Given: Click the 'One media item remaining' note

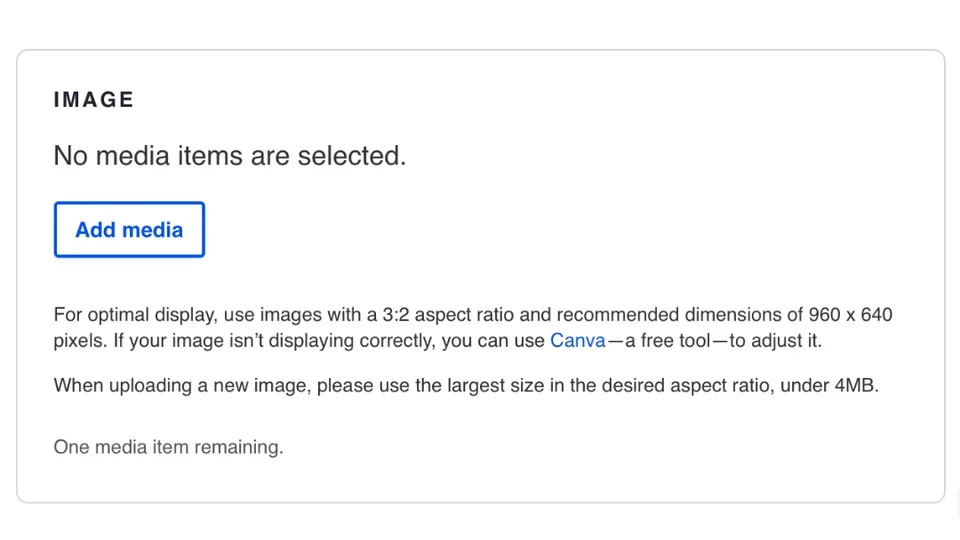Looking at the screenshot, I should pyautogui.click(x=168, y=447).
